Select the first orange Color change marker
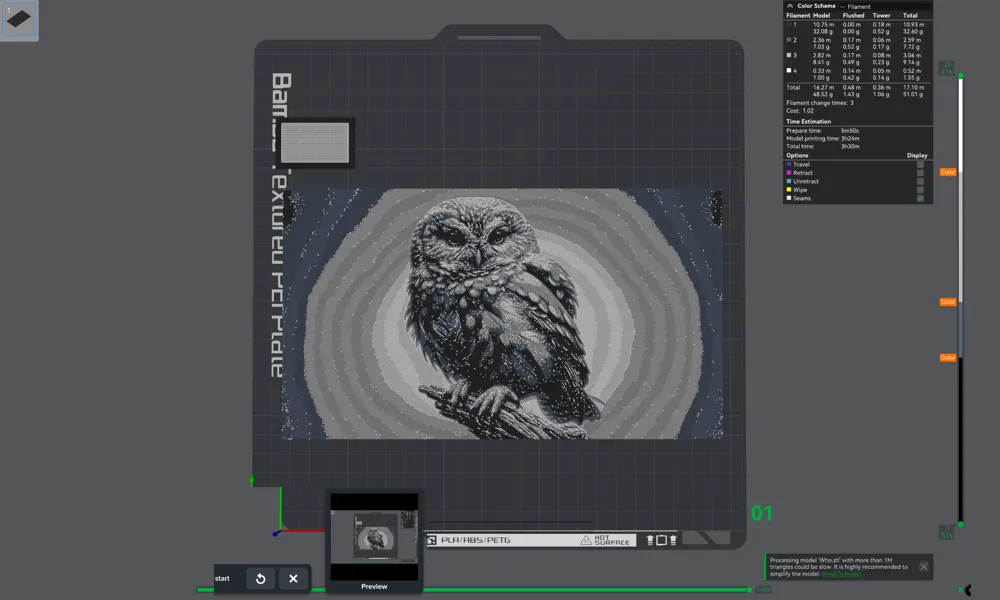This screenshot has width=1000, height=600. [x=948, y=172]
